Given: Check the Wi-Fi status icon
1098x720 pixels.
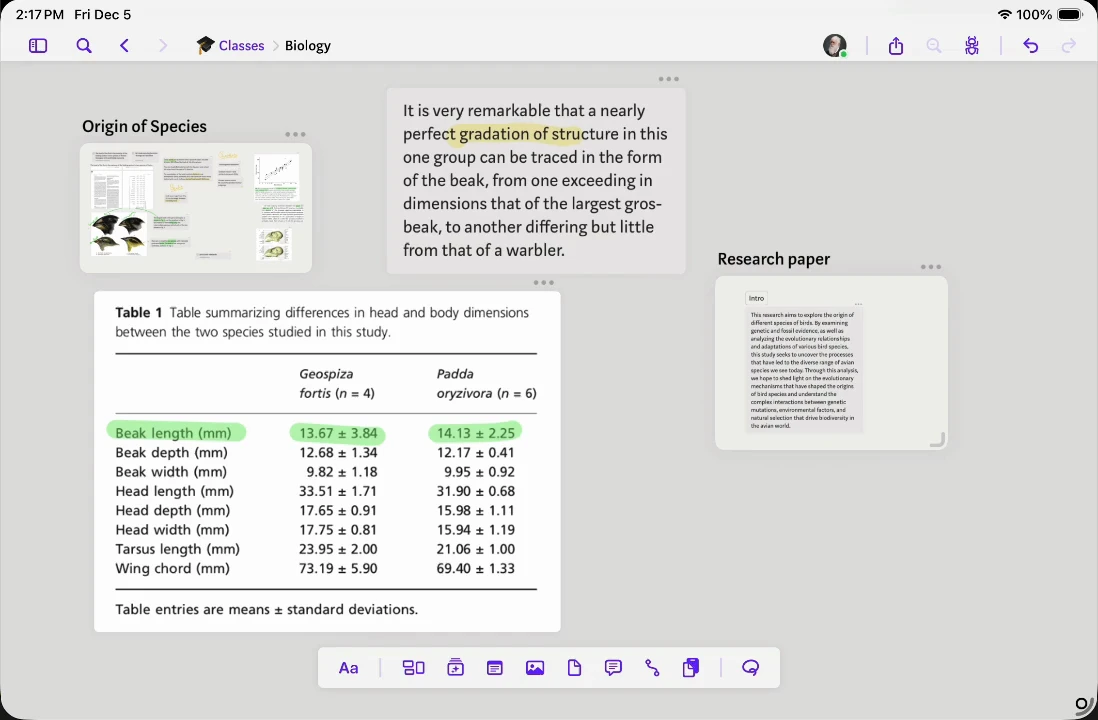Looking at the screenshot, I should 1004,14.
